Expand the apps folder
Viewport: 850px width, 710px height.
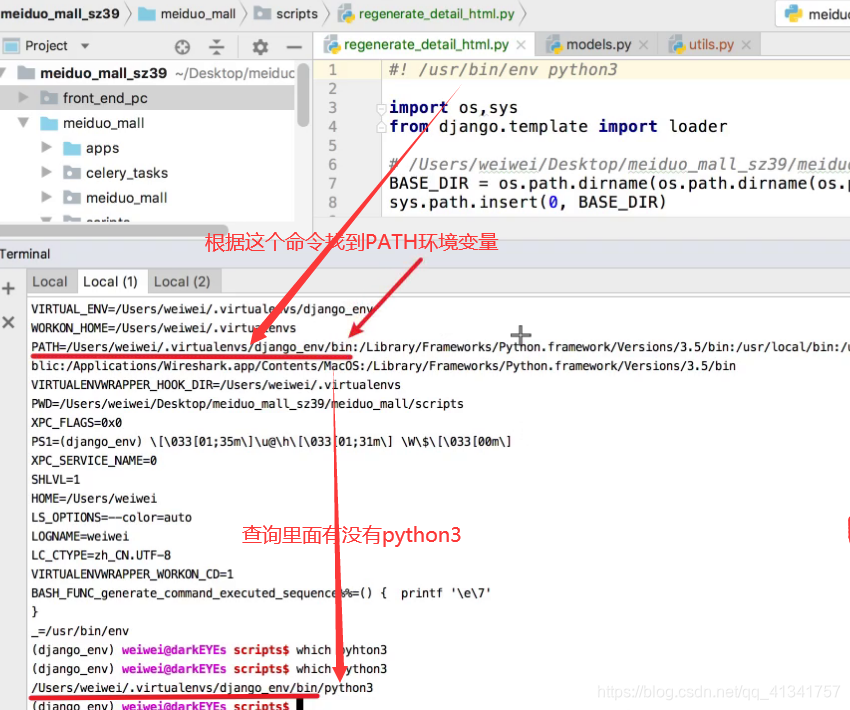pyautogui.click(x=47, y=147)
